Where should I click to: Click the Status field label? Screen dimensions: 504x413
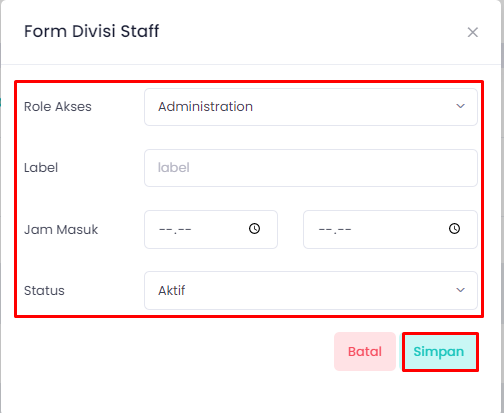tap(44, 291)
